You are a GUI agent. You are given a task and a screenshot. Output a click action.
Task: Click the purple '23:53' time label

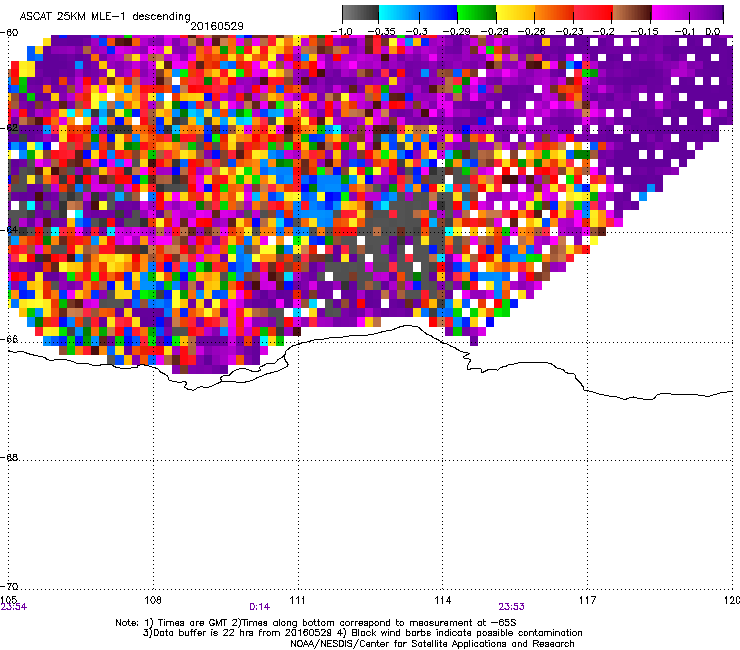click(x=512, y=607)
